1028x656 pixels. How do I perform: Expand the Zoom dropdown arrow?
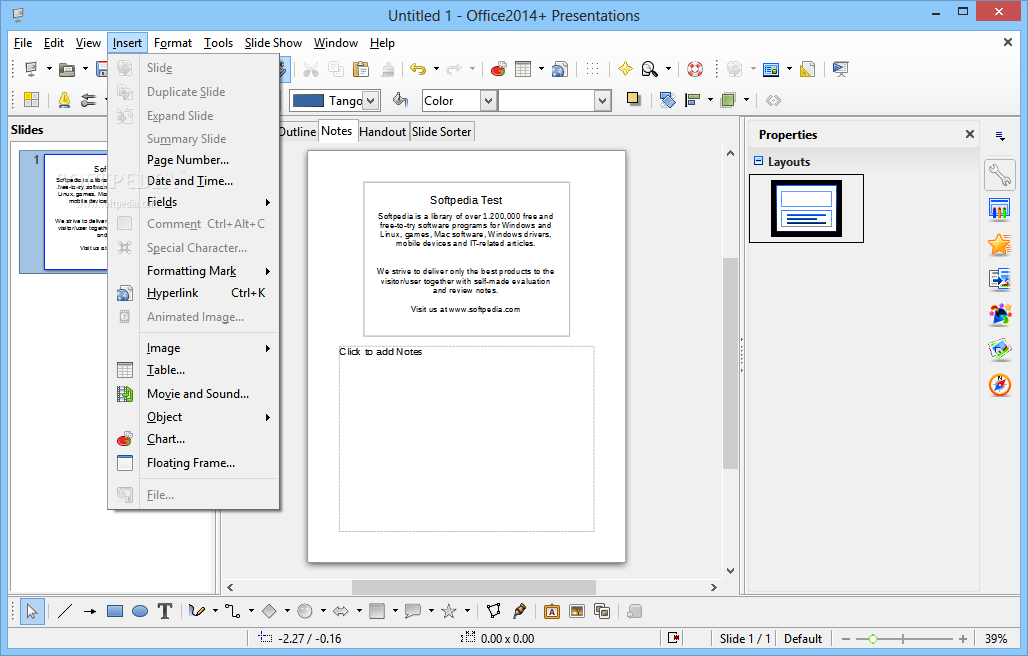(x=668, y=69)
